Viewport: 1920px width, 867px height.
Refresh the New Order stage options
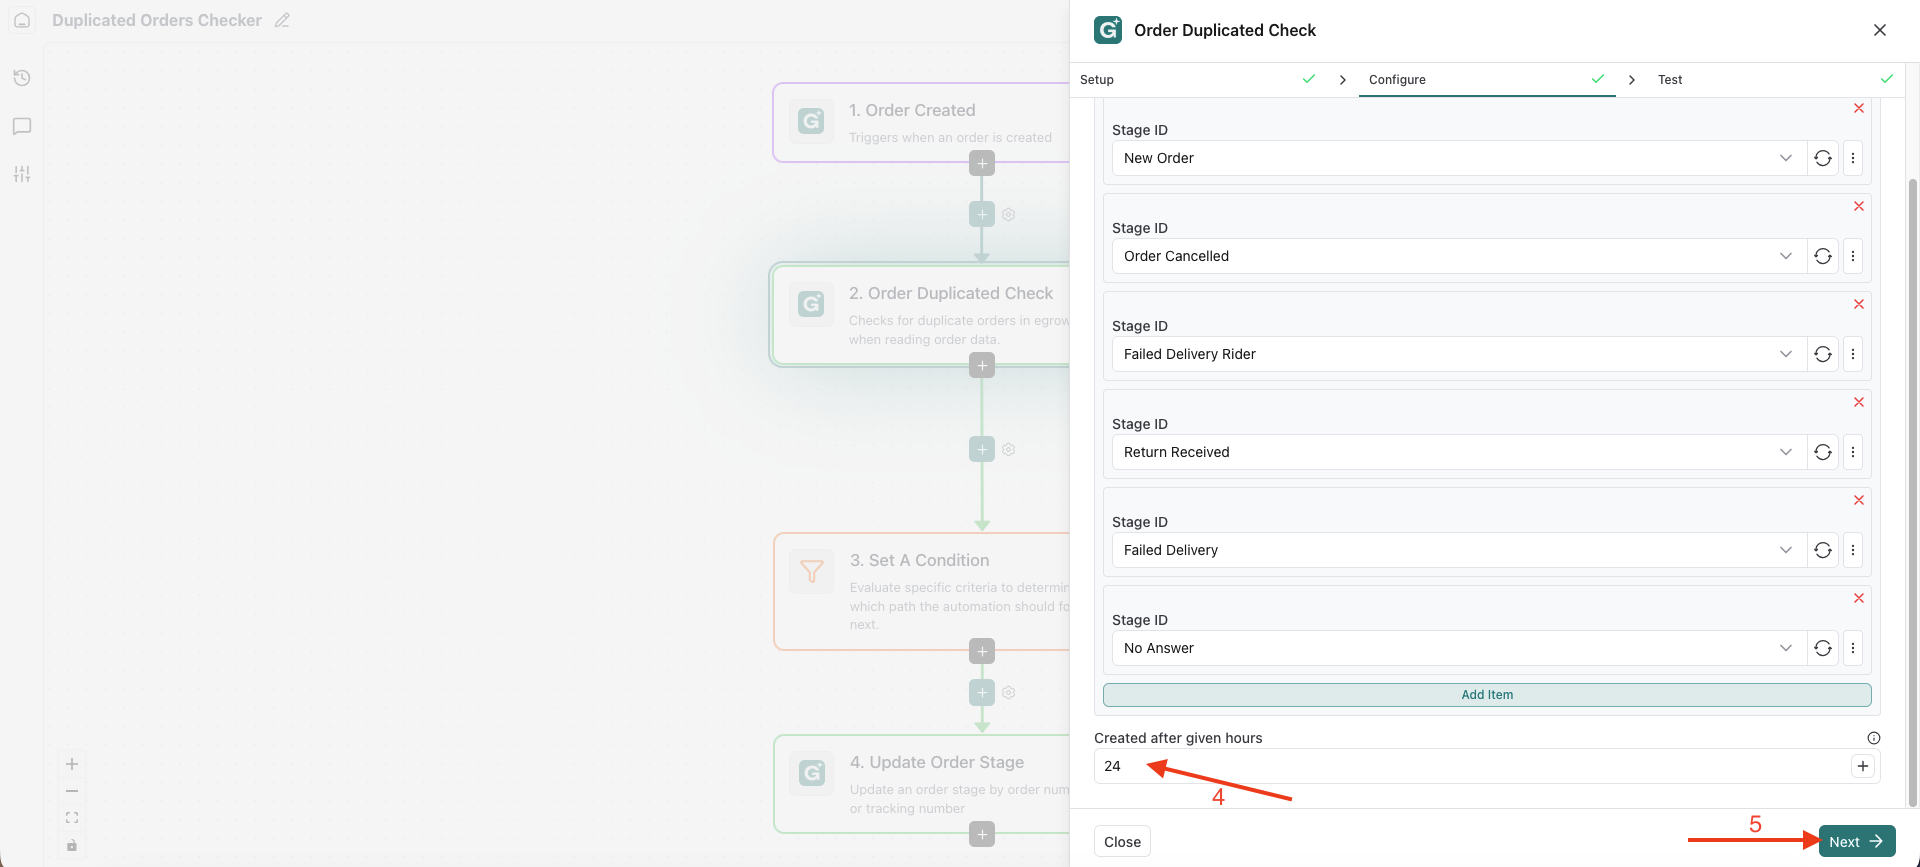tap(1823, 158)
